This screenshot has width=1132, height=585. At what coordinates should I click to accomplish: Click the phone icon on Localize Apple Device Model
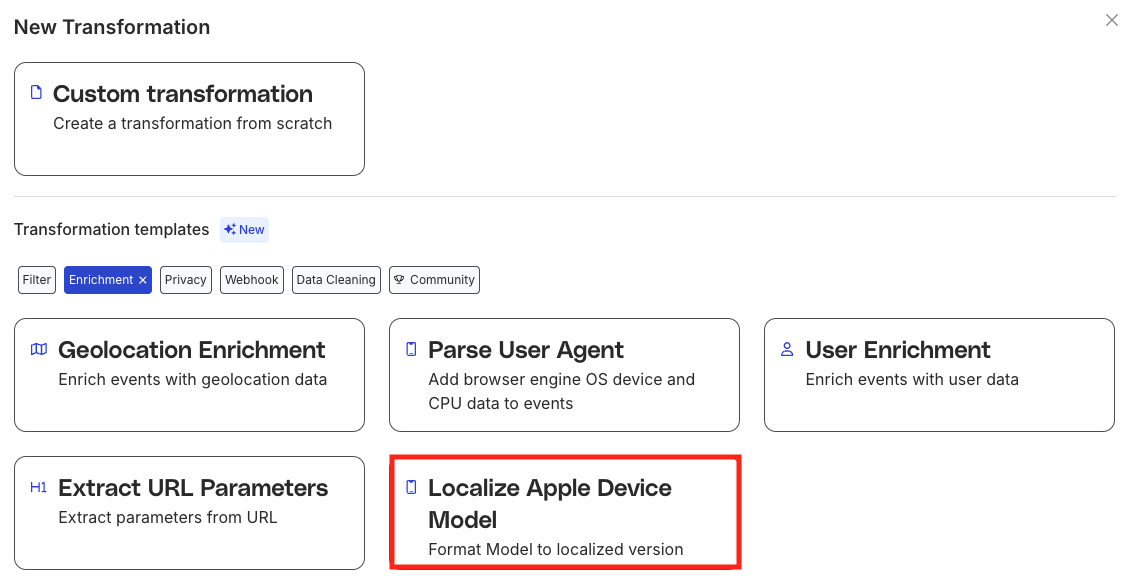(x=412, y=488)
